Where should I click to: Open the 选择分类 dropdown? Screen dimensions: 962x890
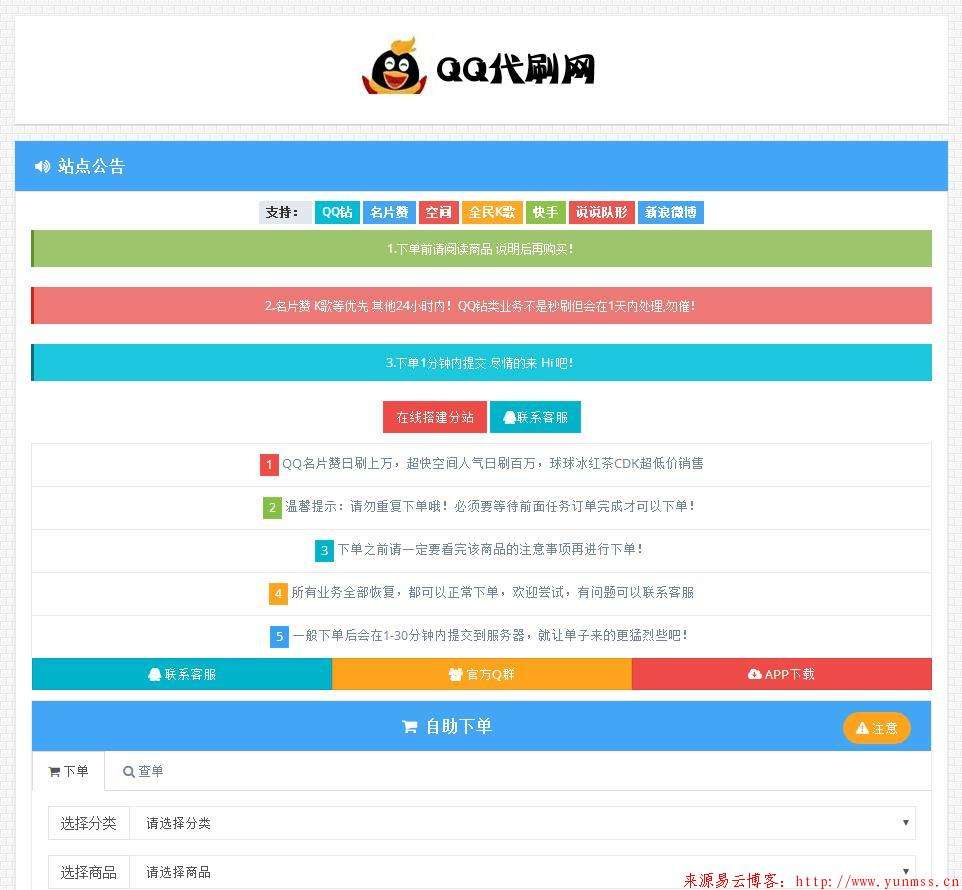click(x=522, y=823)
